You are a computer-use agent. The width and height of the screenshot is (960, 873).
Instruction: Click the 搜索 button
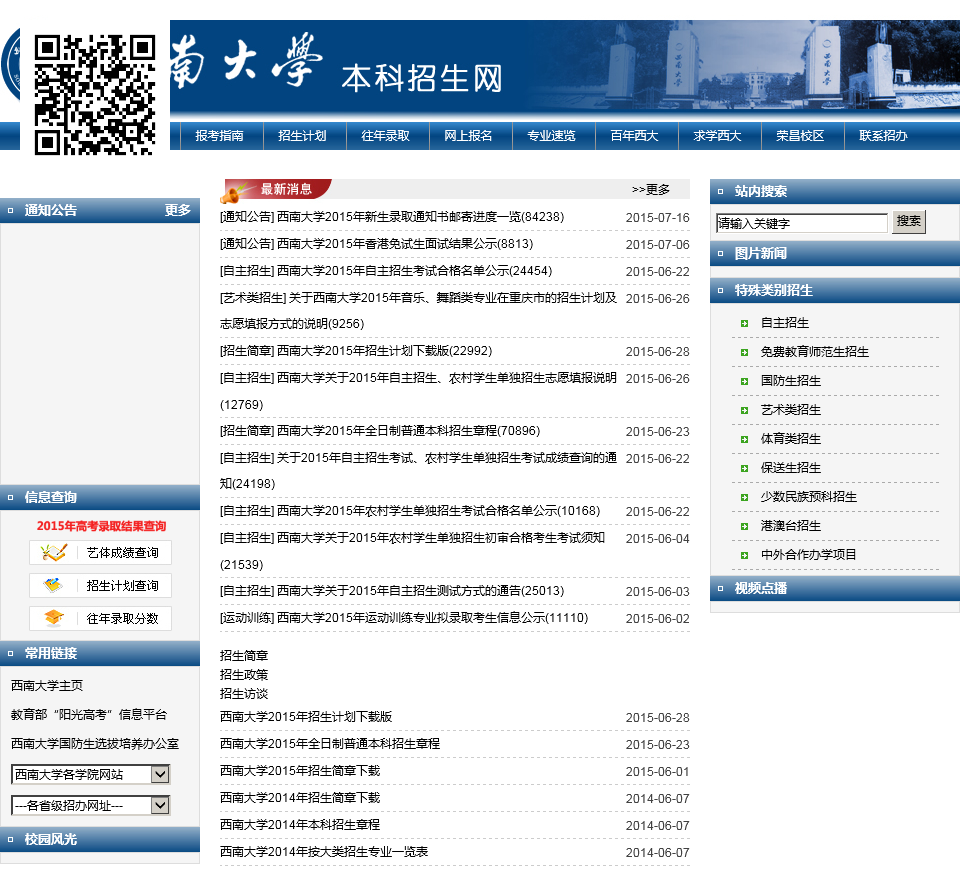pos(909,222)
